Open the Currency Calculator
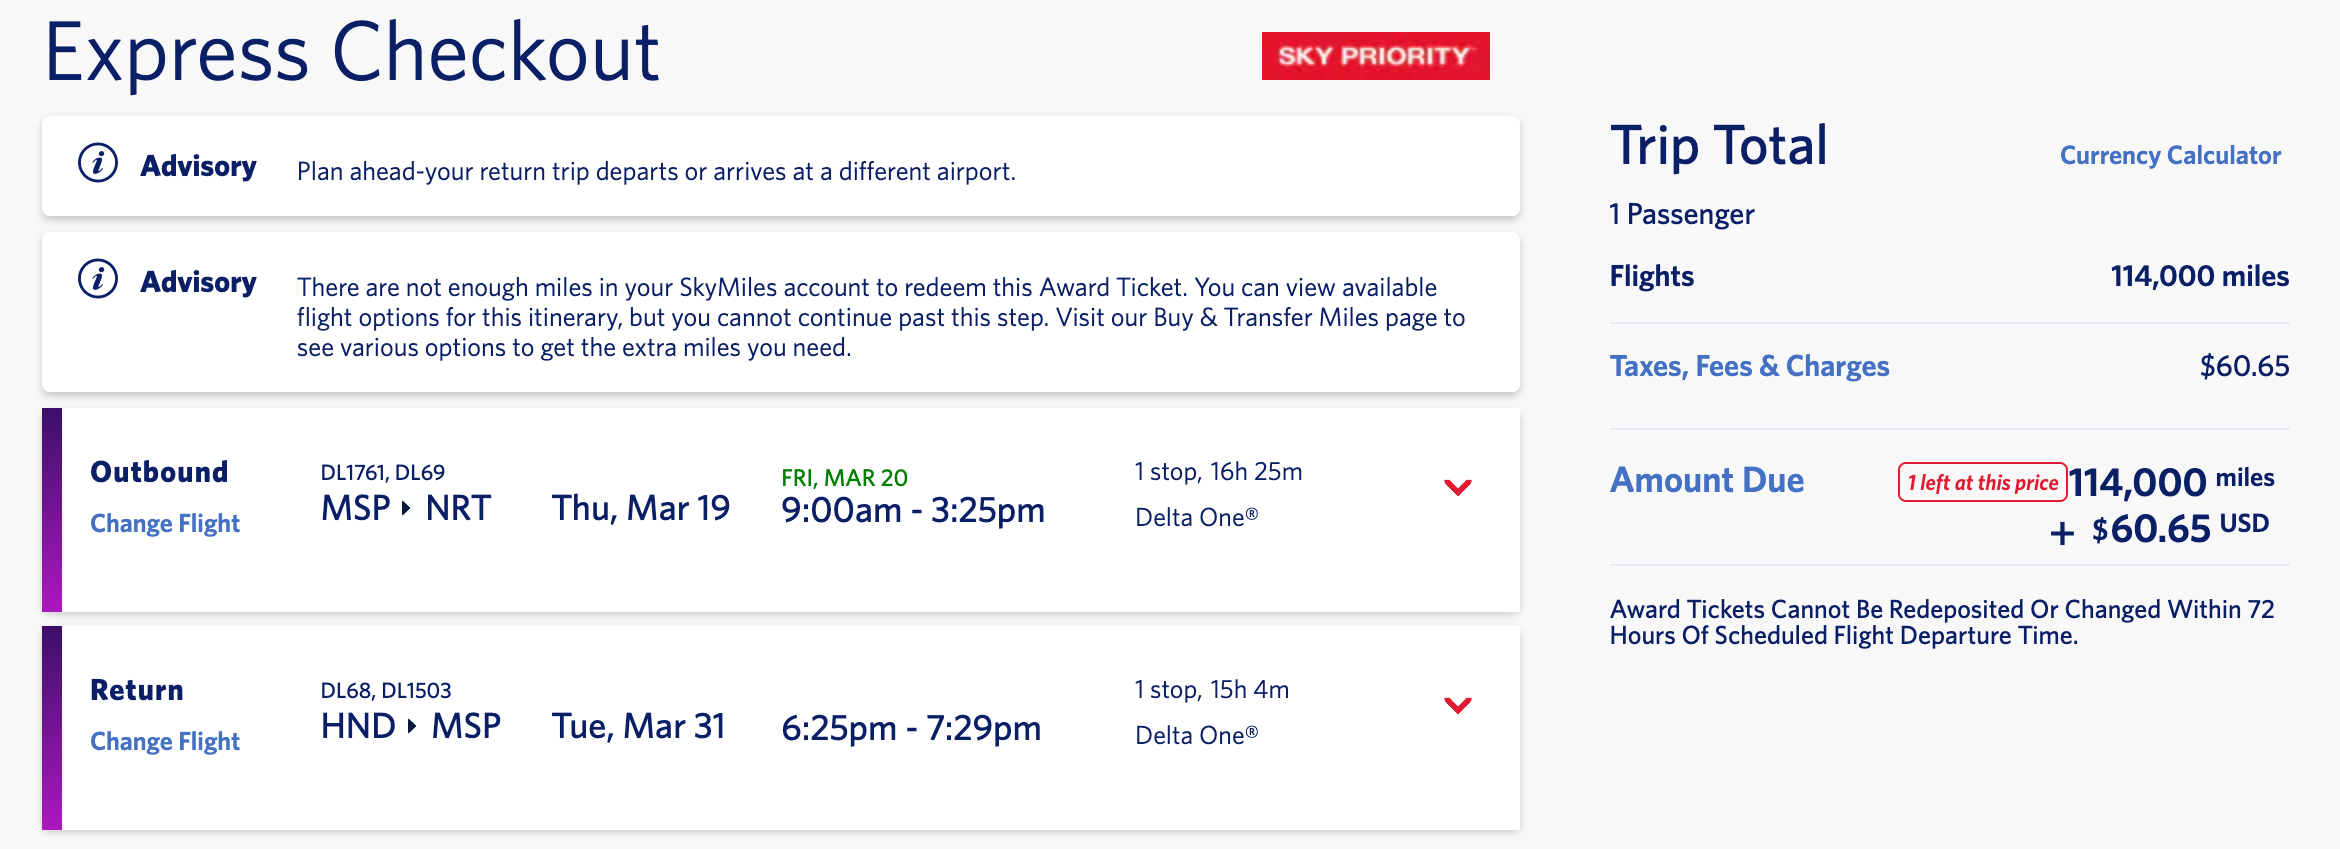 coord(2169,156)
